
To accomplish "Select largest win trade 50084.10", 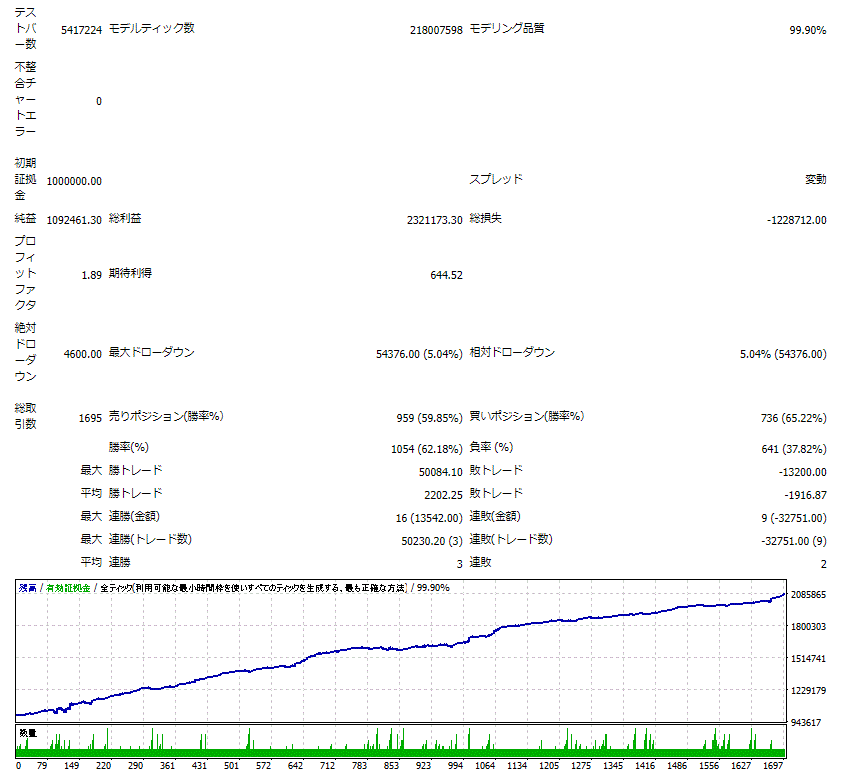I will point(441,473).
